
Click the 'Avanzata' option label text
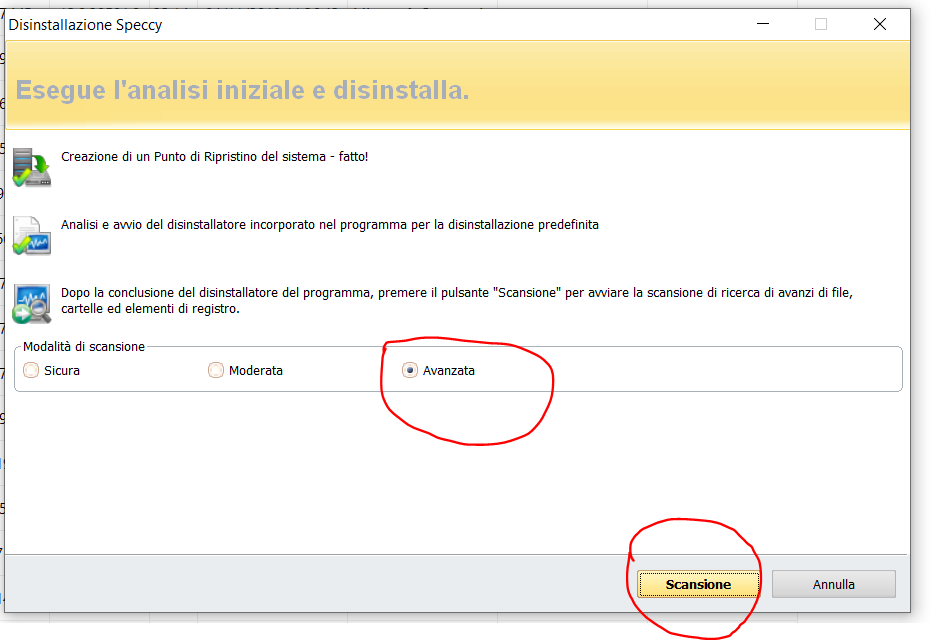pyautogui.click(x=449, y=370)
